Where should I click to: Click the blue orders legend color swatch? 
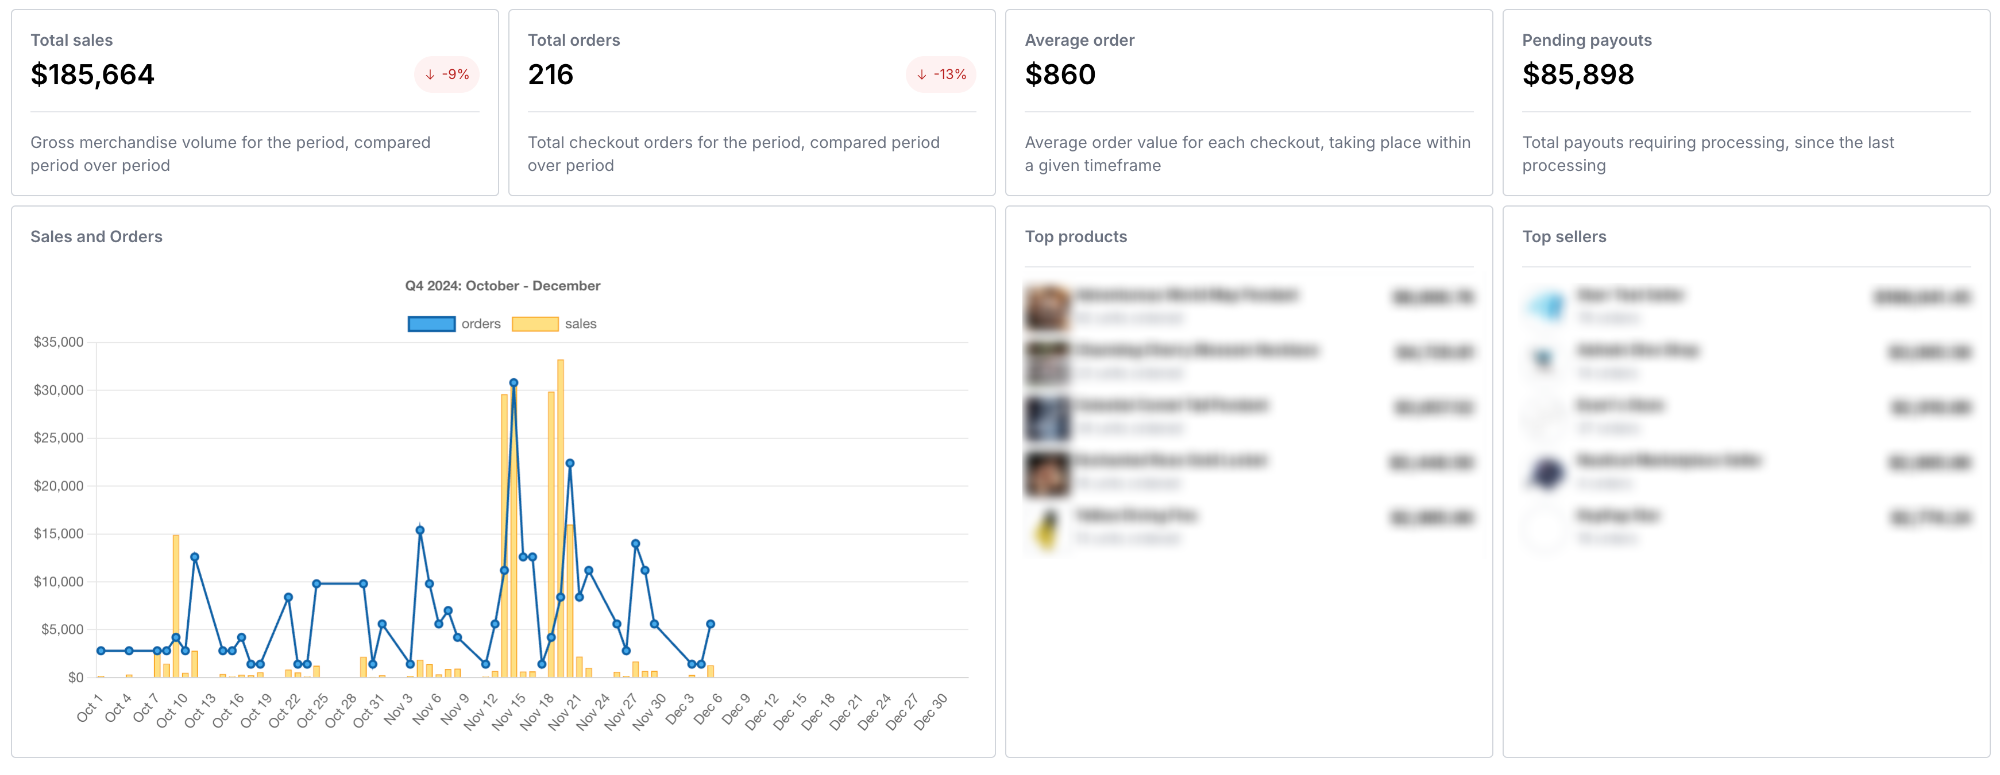431,324
